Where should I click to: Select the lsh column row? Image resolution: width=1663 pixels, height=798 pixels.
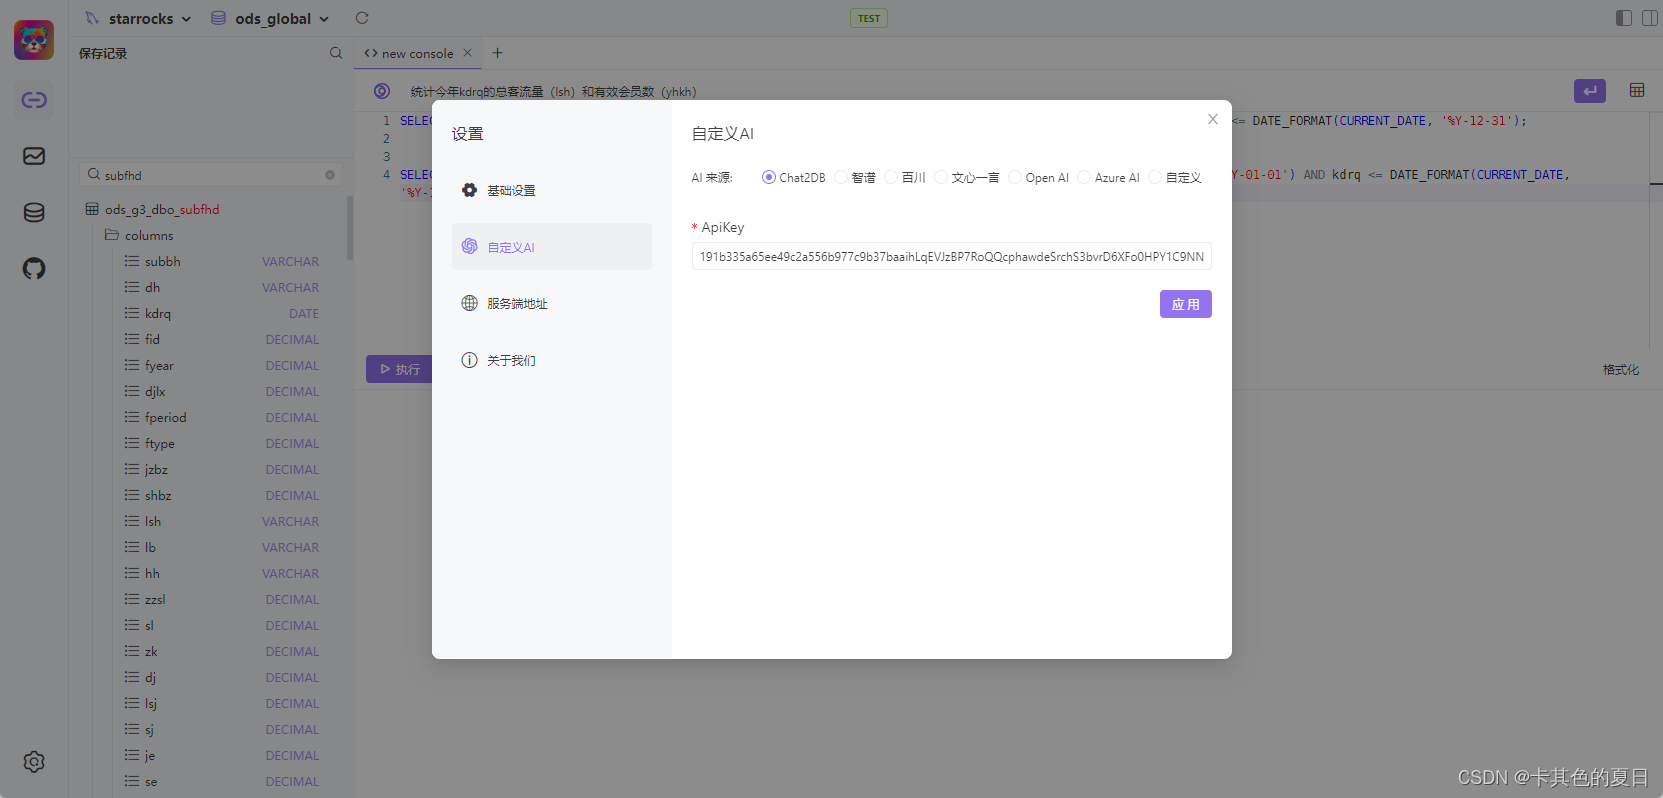click(x=222, y=521)
